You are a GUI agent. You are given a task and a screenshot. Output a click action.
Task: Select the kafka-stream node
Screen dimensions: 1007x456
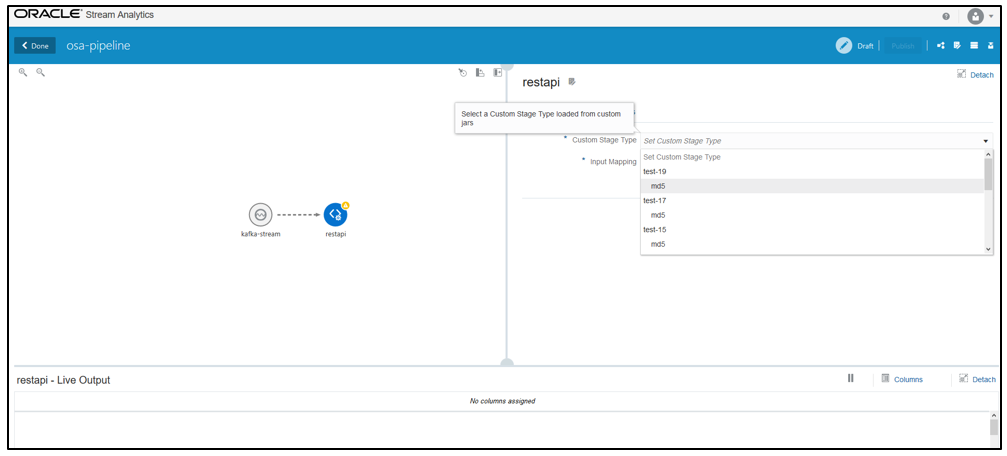pos(260,215)
